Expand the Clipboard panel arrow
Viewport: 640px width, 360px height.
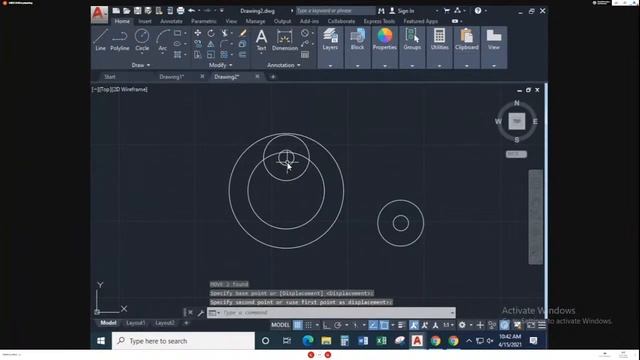click(x=467, y=65)
